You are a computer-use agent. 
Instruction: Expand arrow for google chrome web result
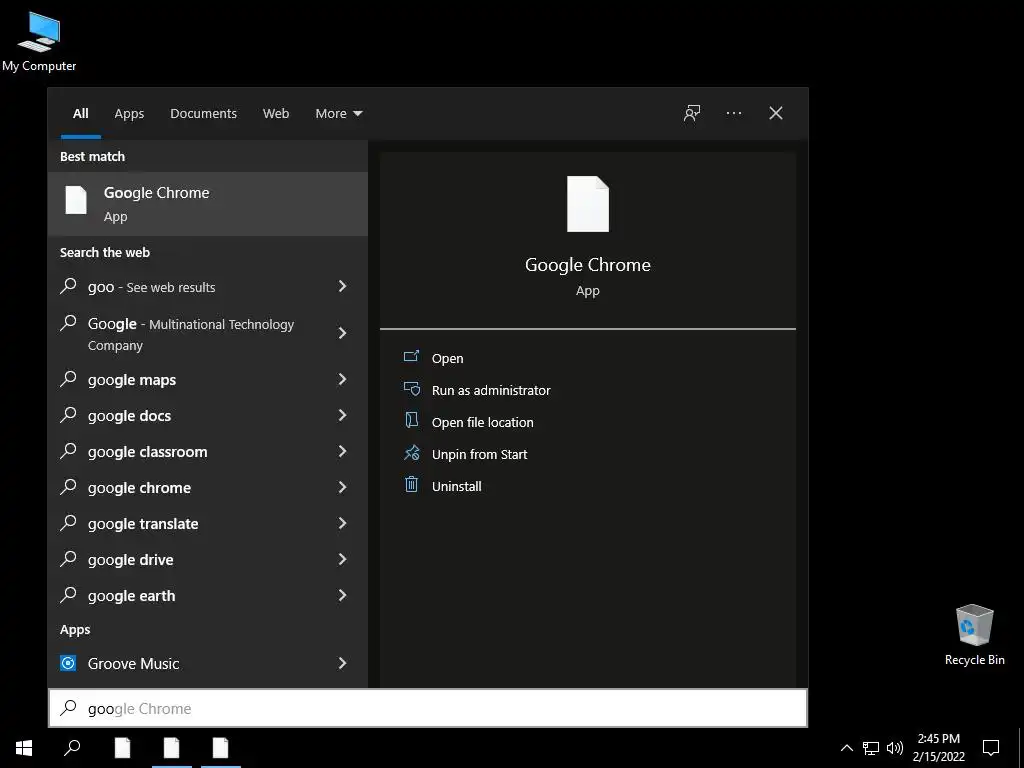[x=342, y=487]
